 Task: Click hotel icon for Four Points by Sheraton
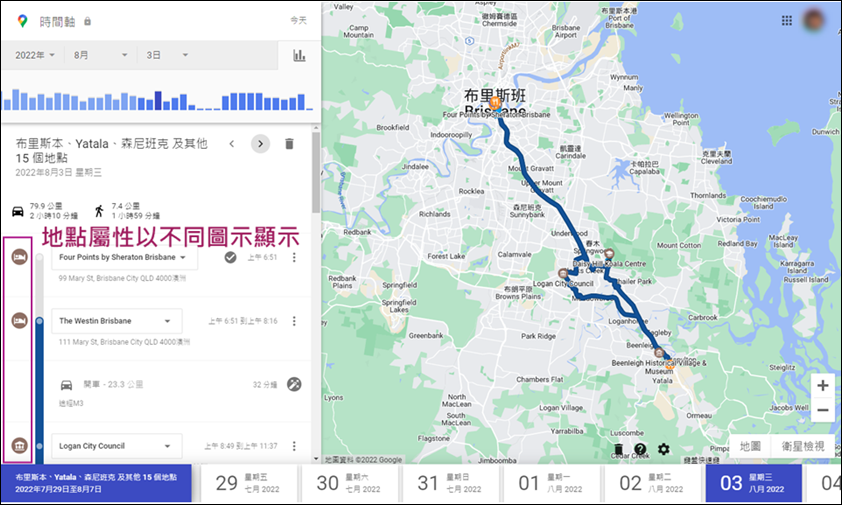(20, 257)
